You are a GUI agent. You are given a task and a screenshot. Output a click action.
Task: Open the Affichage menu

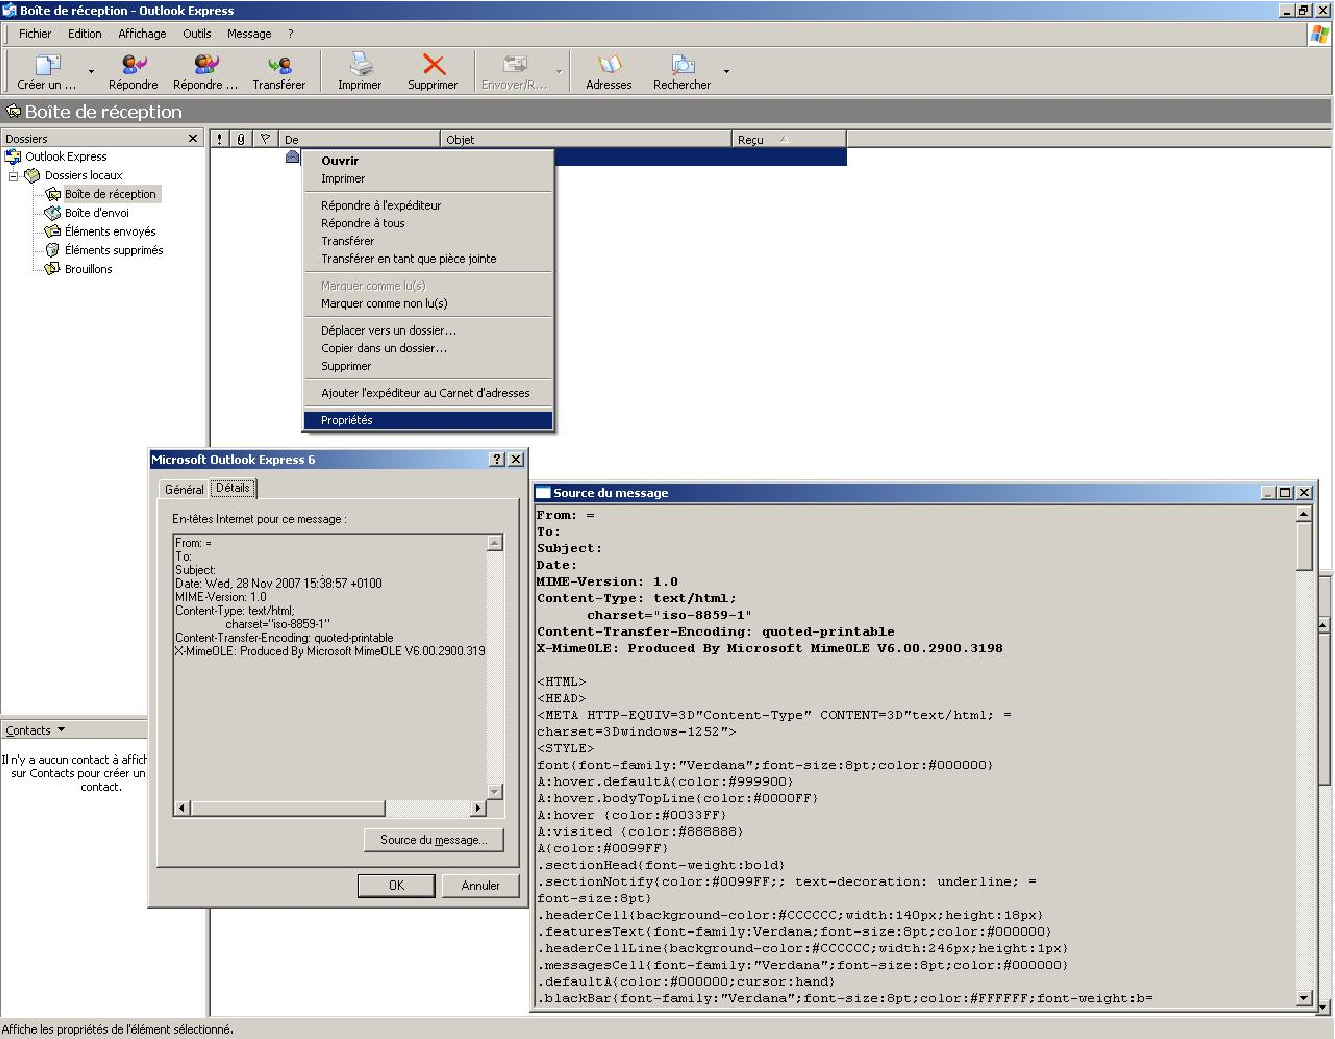[142, 33]
